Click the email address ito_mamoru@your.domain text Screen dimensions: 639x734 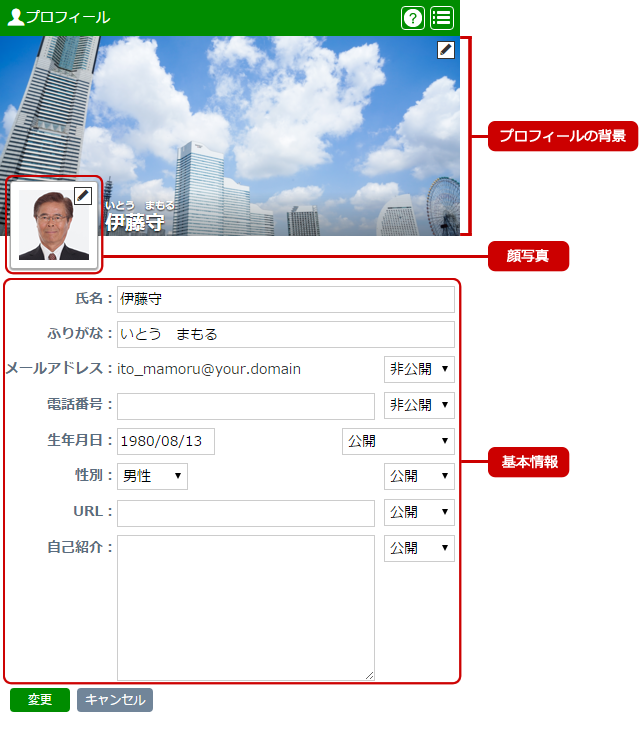pyautogui.click(x=209, y=369)
